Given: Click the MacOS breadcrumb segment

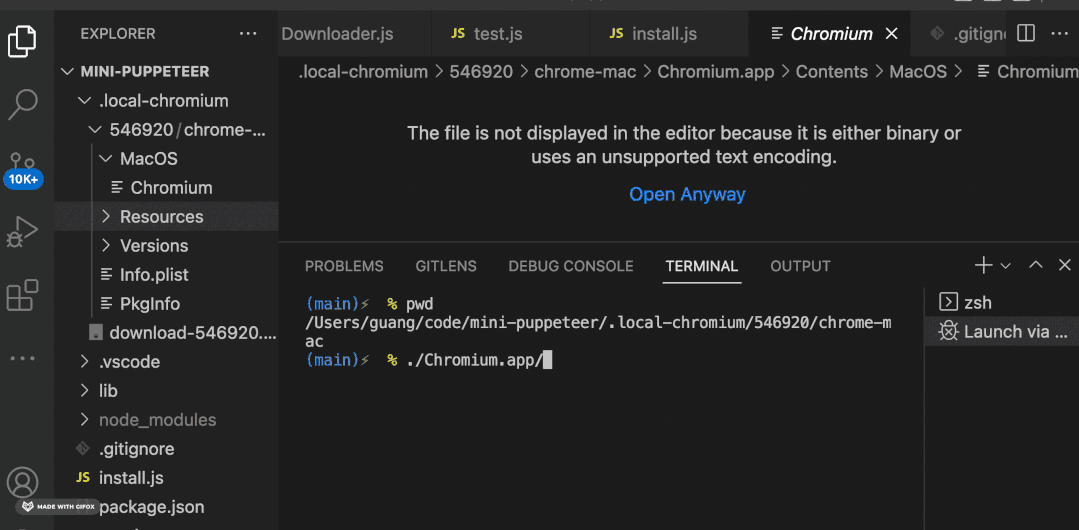Looking at the screenshot, I should click(918, 72).
